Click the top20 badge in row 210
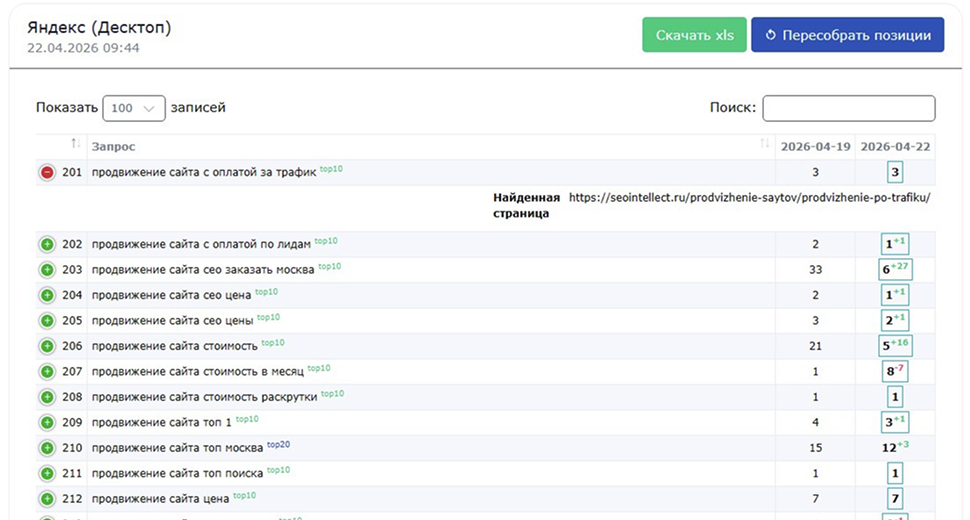 coord(278,445)
